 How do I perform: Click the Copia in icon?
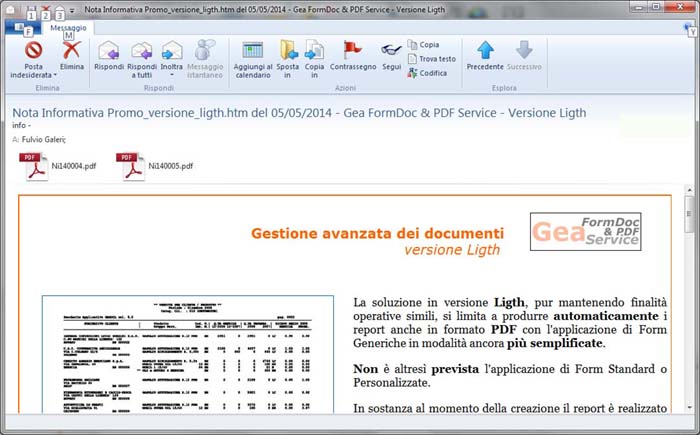click(x=314, y=50)
